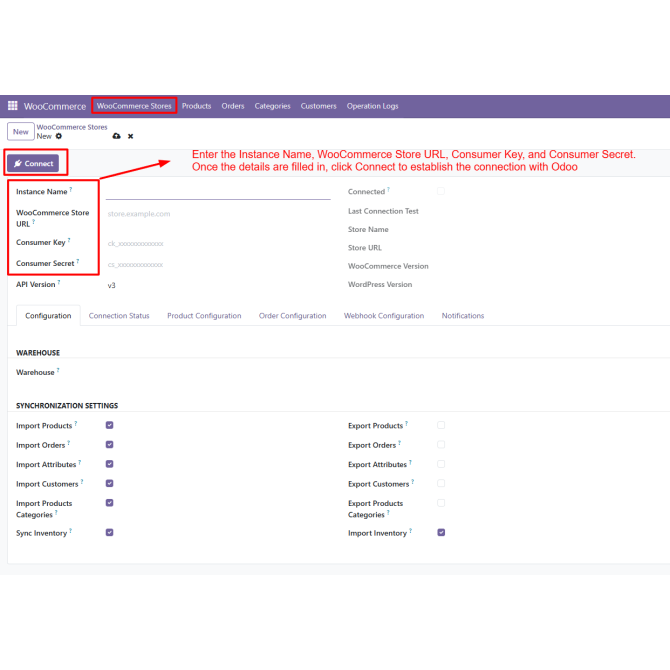This screenshot has width=670, height=670.
Task: Switch to the Notifications tab
Action: [x=463, y=316]
